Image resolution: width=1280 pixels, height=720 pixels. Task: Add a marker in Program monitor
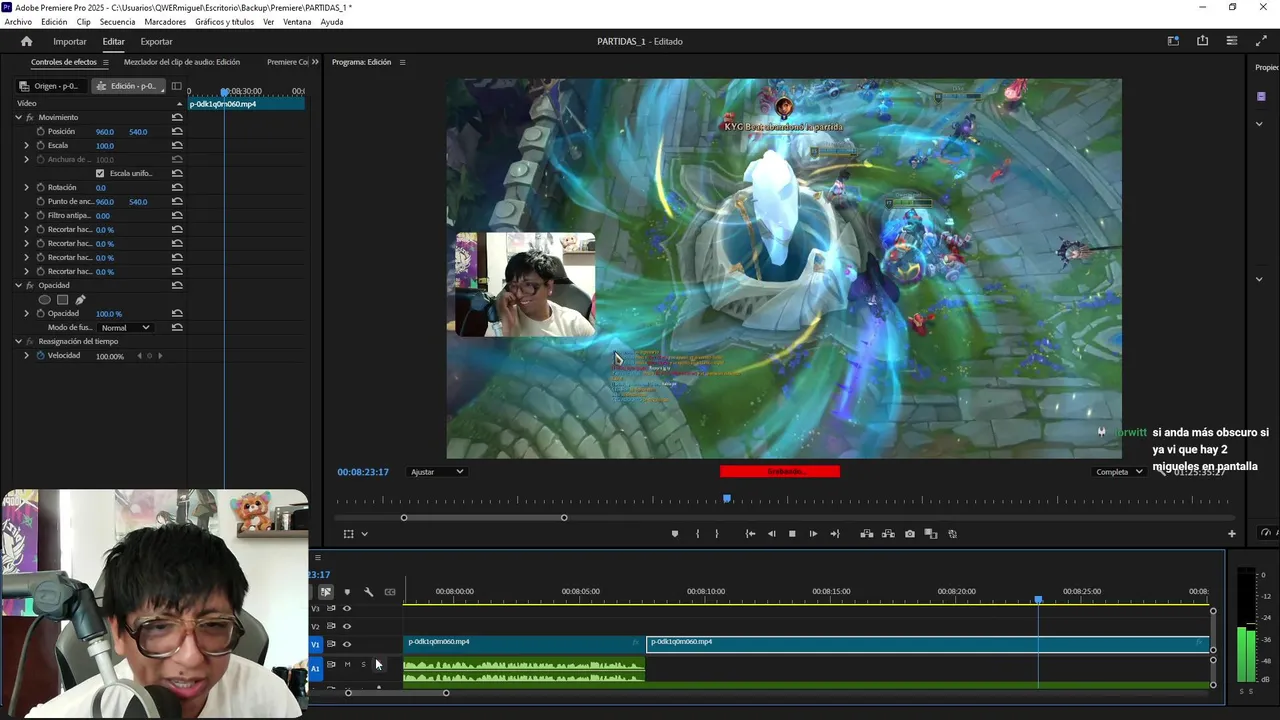pos(675,534)
